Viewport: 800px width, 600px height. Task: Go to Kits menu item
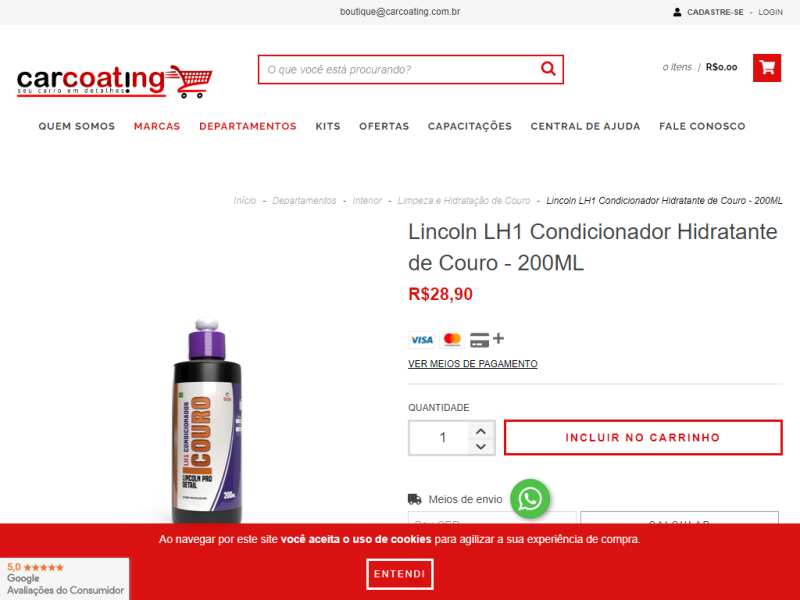pyautogui.click(x=328, y=126)
